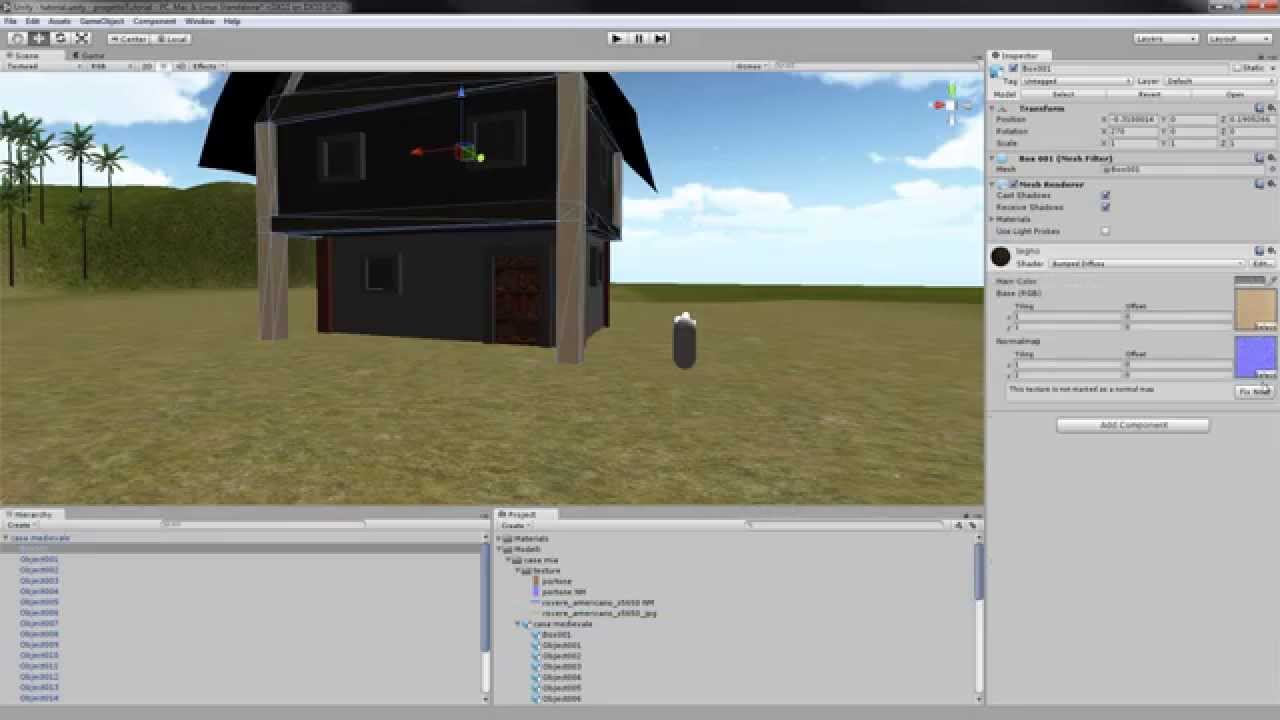The height and width of the screenshot is (720, 1280).
Task: Click the Step frame button
Action: [661, 38]
